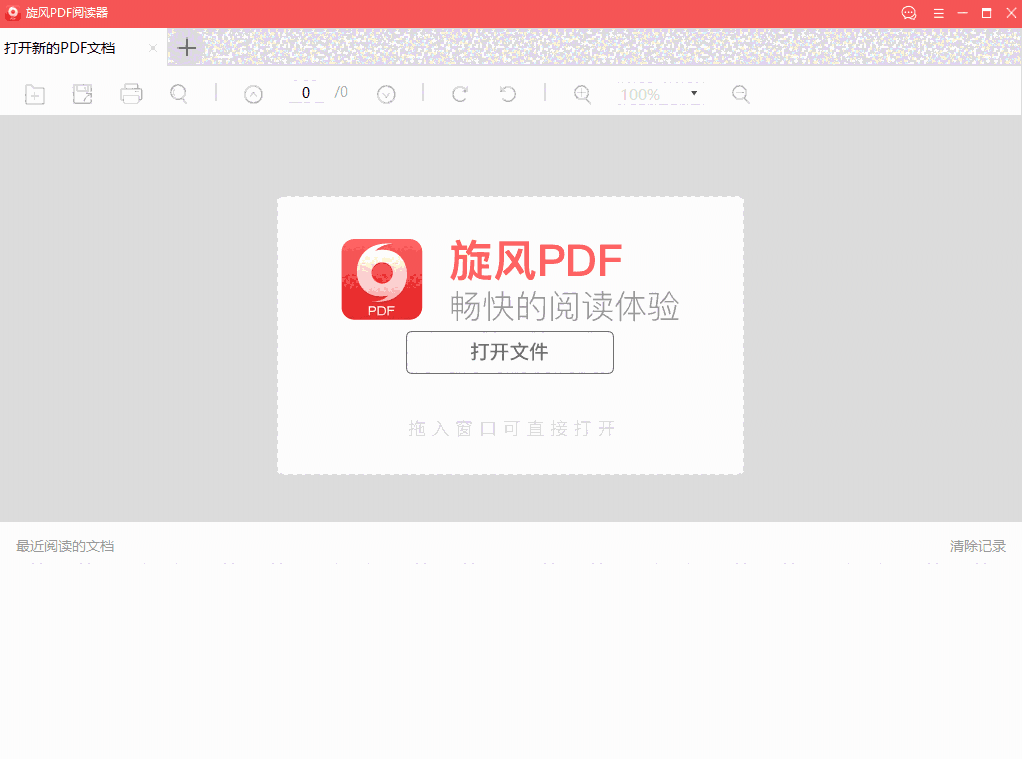Expand the zoom percentage dropdown
The image size is (1022, 759).
tap(694, 93)
